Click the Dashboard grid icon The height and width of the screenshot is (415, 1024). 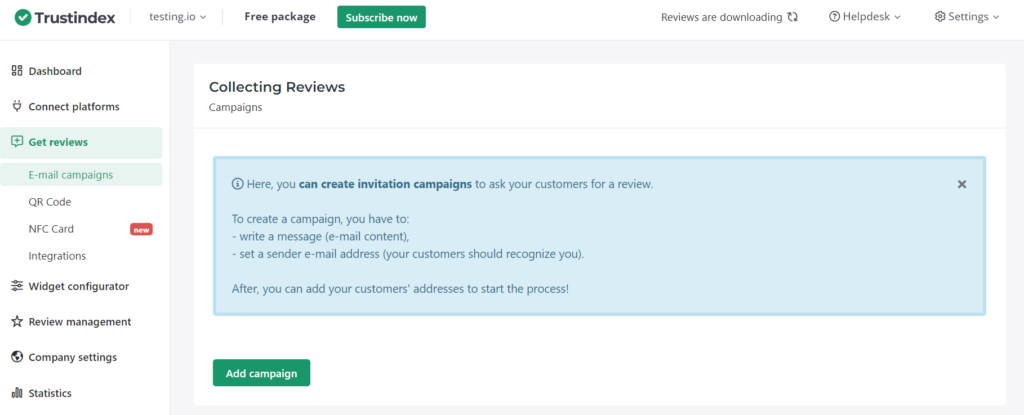(17, 71)
